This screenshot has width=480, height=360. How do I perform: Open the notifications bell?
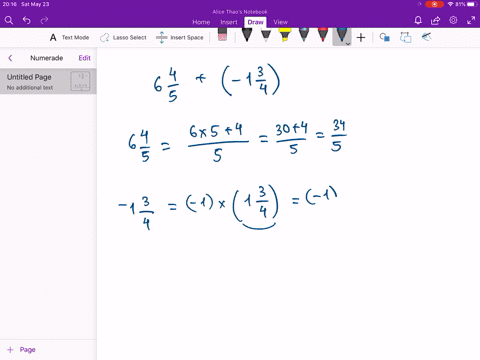click(x=418, y=20)
